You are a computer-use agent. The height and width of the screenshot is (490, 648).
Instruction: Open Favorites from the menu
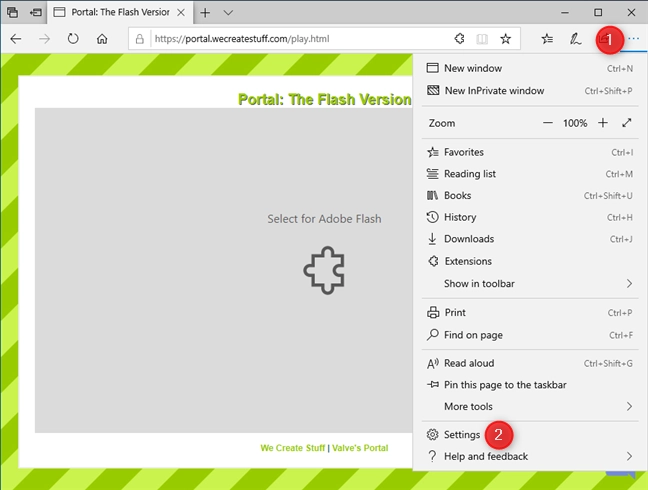[530, 152]
